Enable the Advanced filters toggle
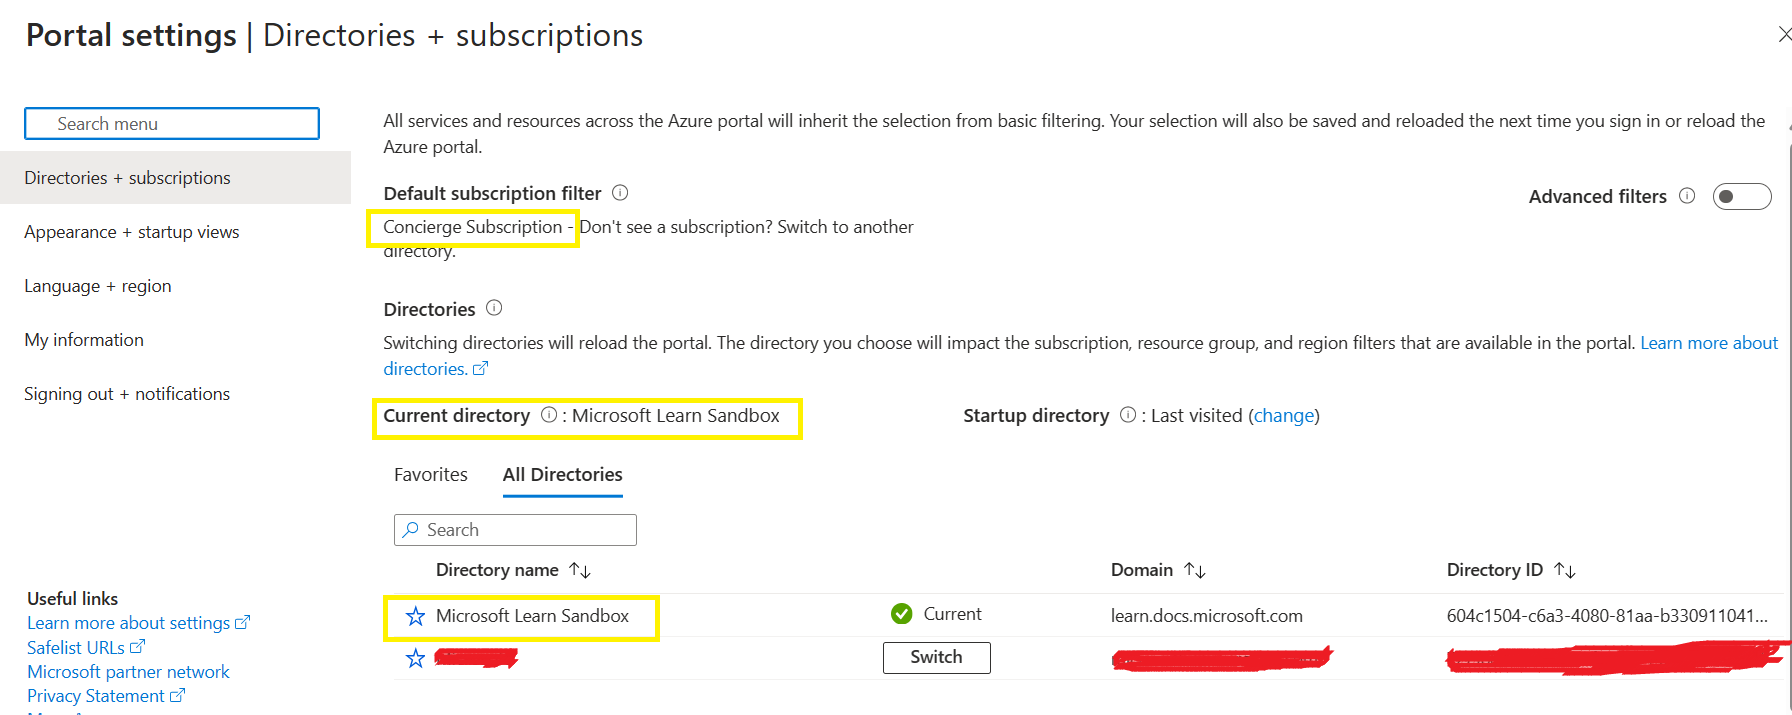The height and width of the screenshot is (715, 1792). pyautogui.click(x=1741, y=196)
